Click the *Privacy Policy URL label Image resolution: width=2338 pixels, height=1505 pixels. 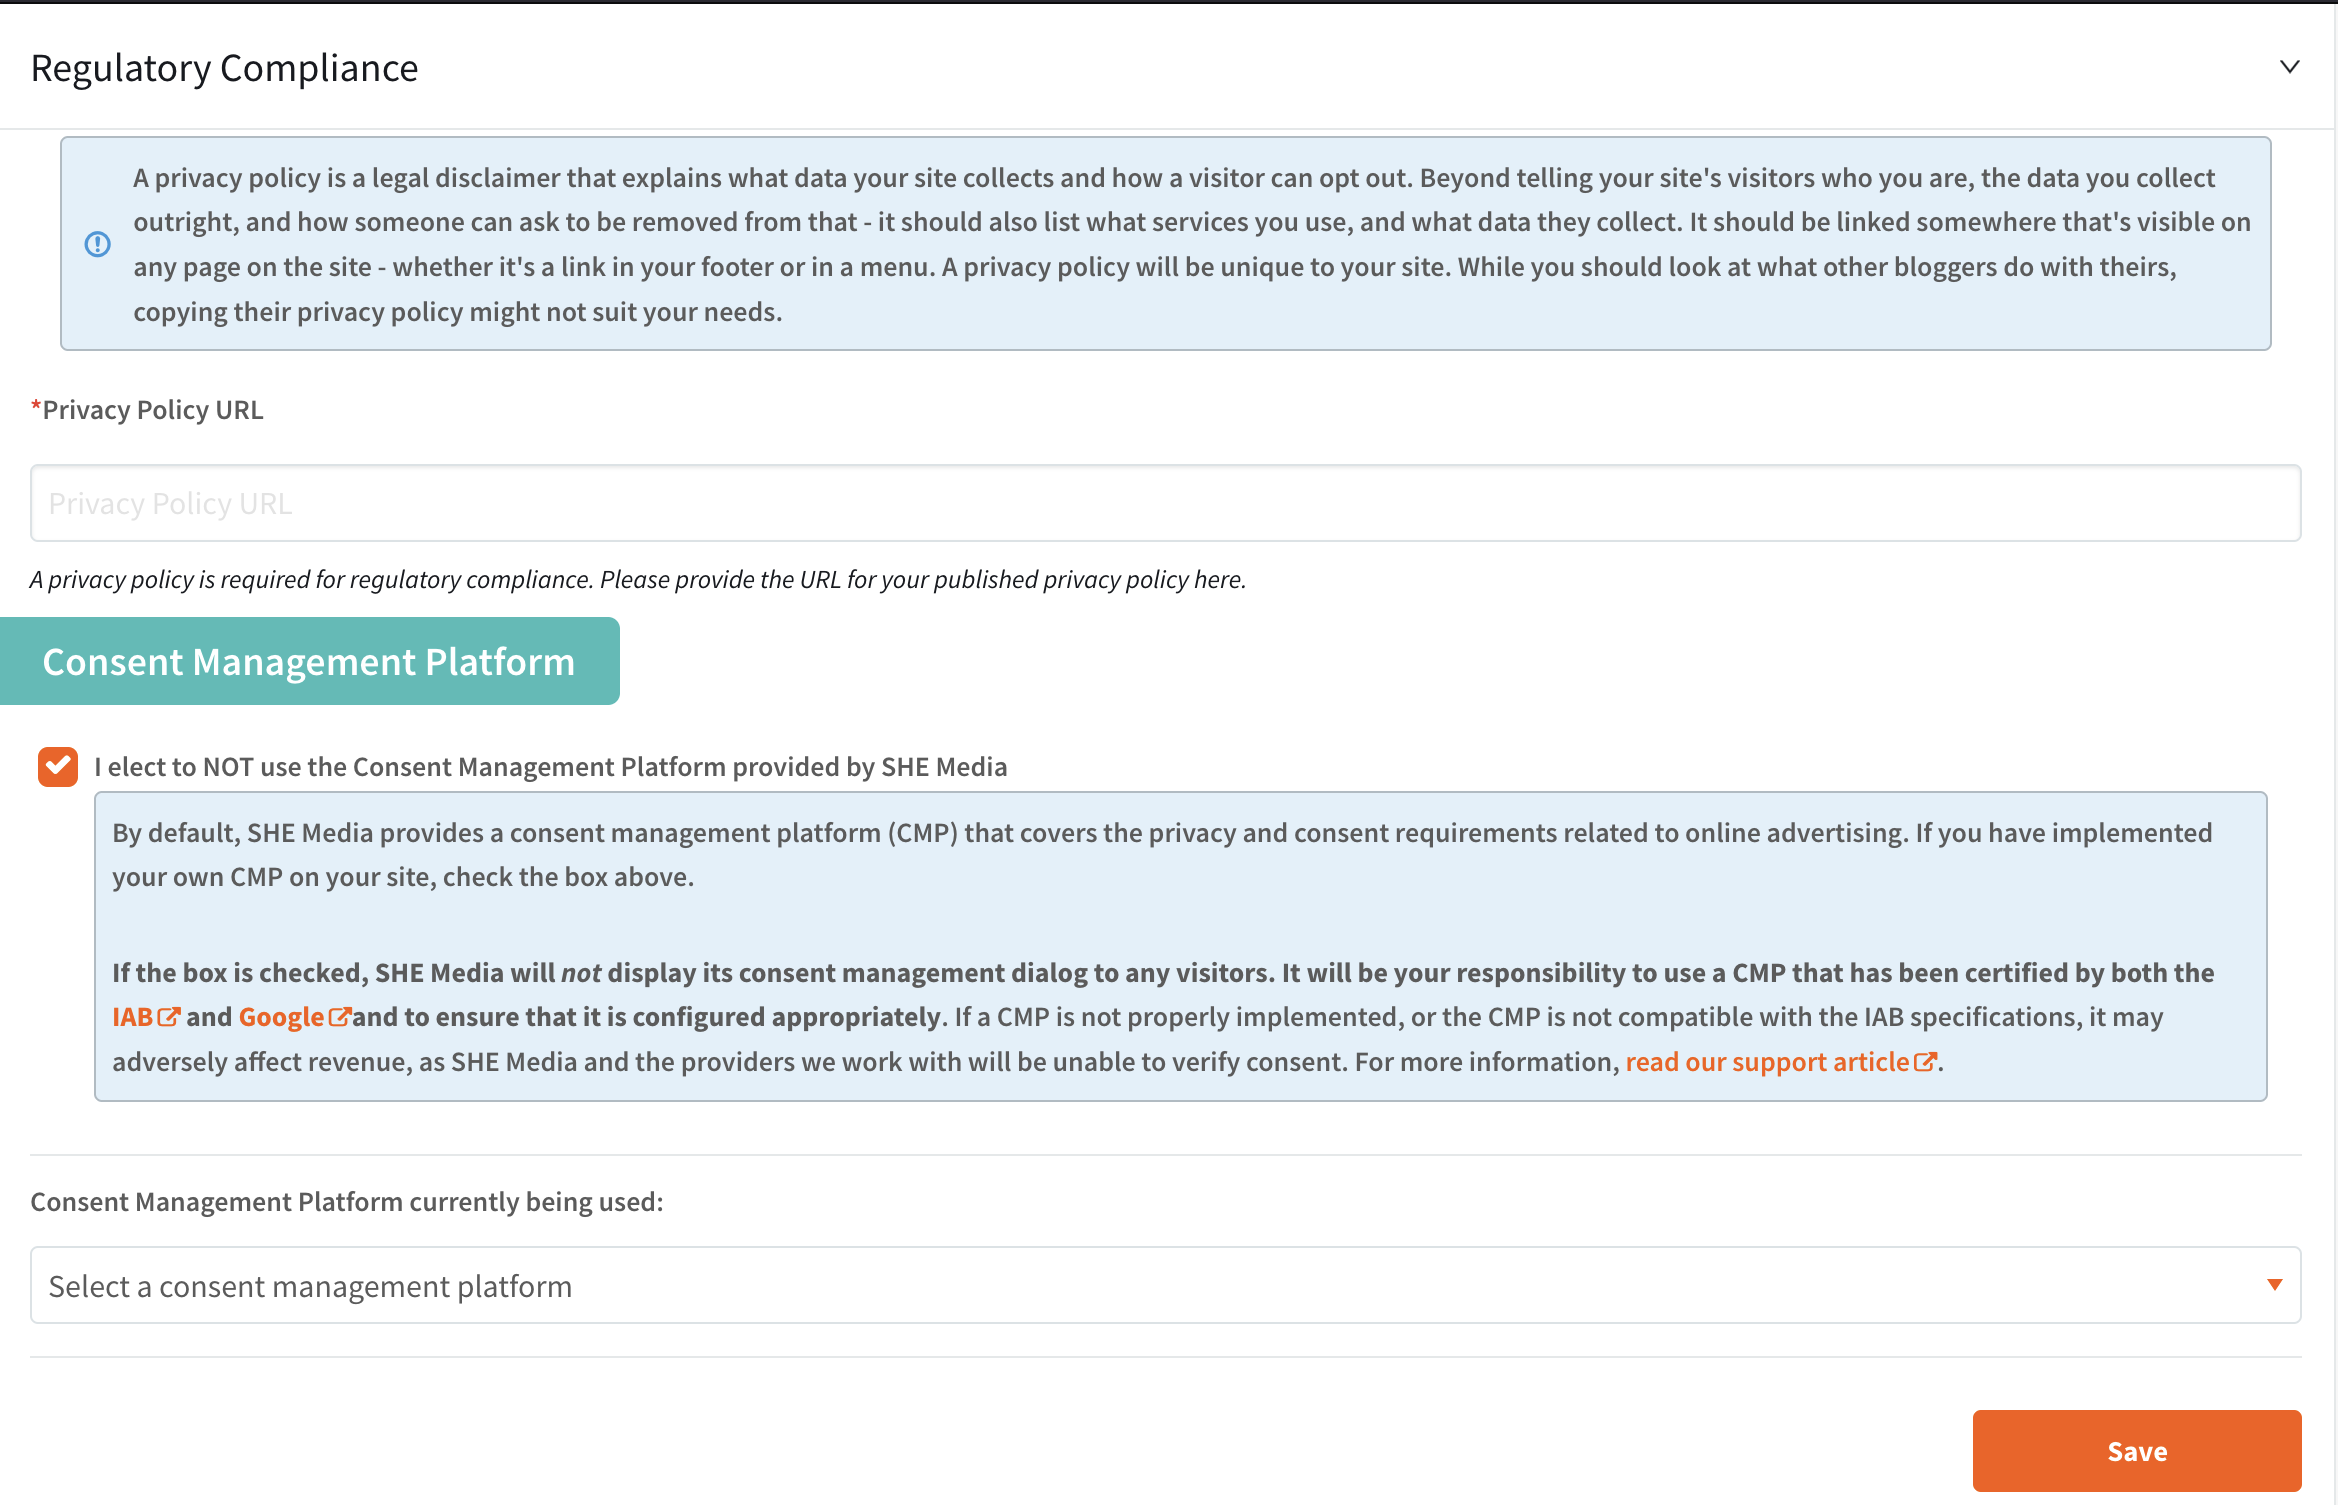point(147,410)
